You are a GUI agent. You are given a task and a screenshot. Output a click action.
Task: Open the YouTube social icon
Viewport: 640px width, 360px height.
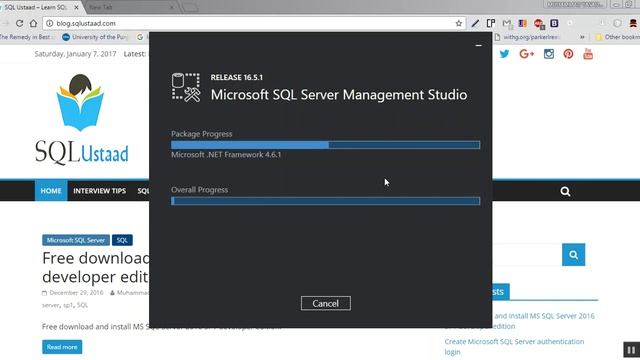[588, 54]
